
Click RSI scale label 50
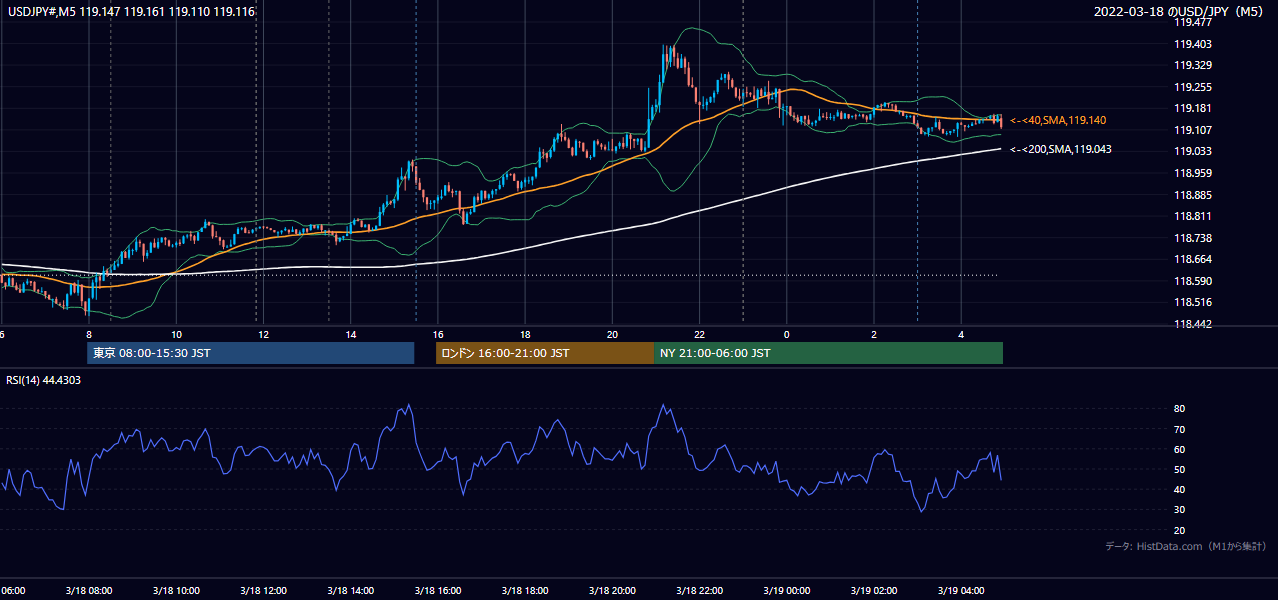tap(1180, 469)
